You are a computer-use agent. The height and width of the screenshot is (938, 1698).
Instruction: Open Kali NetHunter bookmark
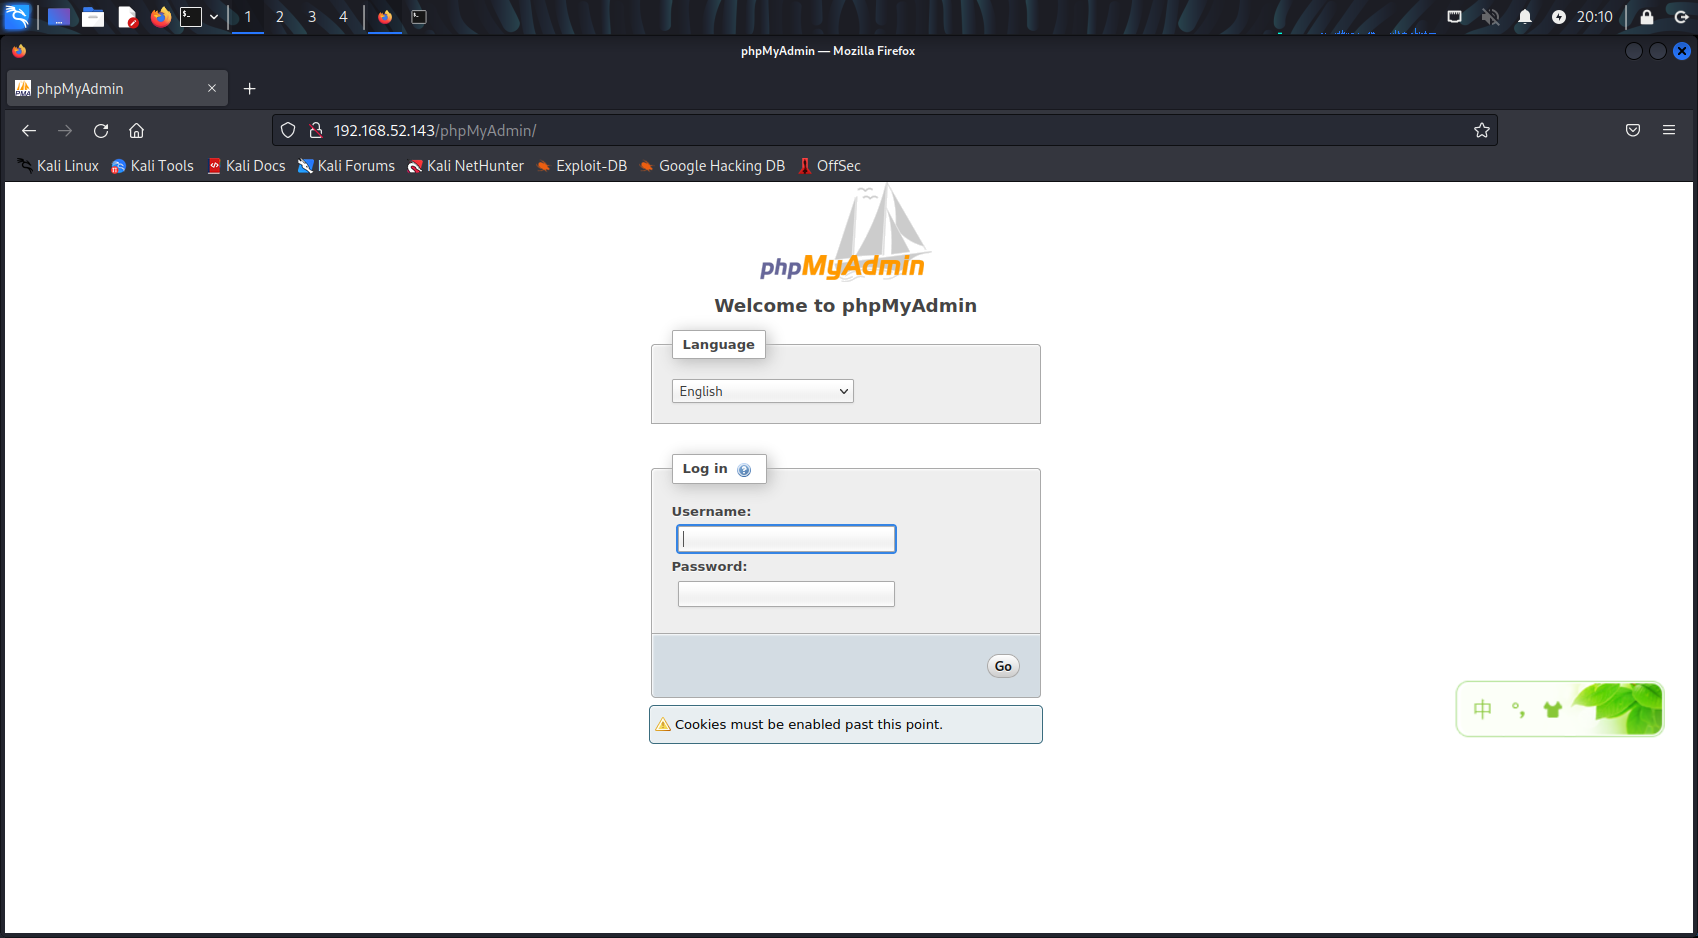465,166
